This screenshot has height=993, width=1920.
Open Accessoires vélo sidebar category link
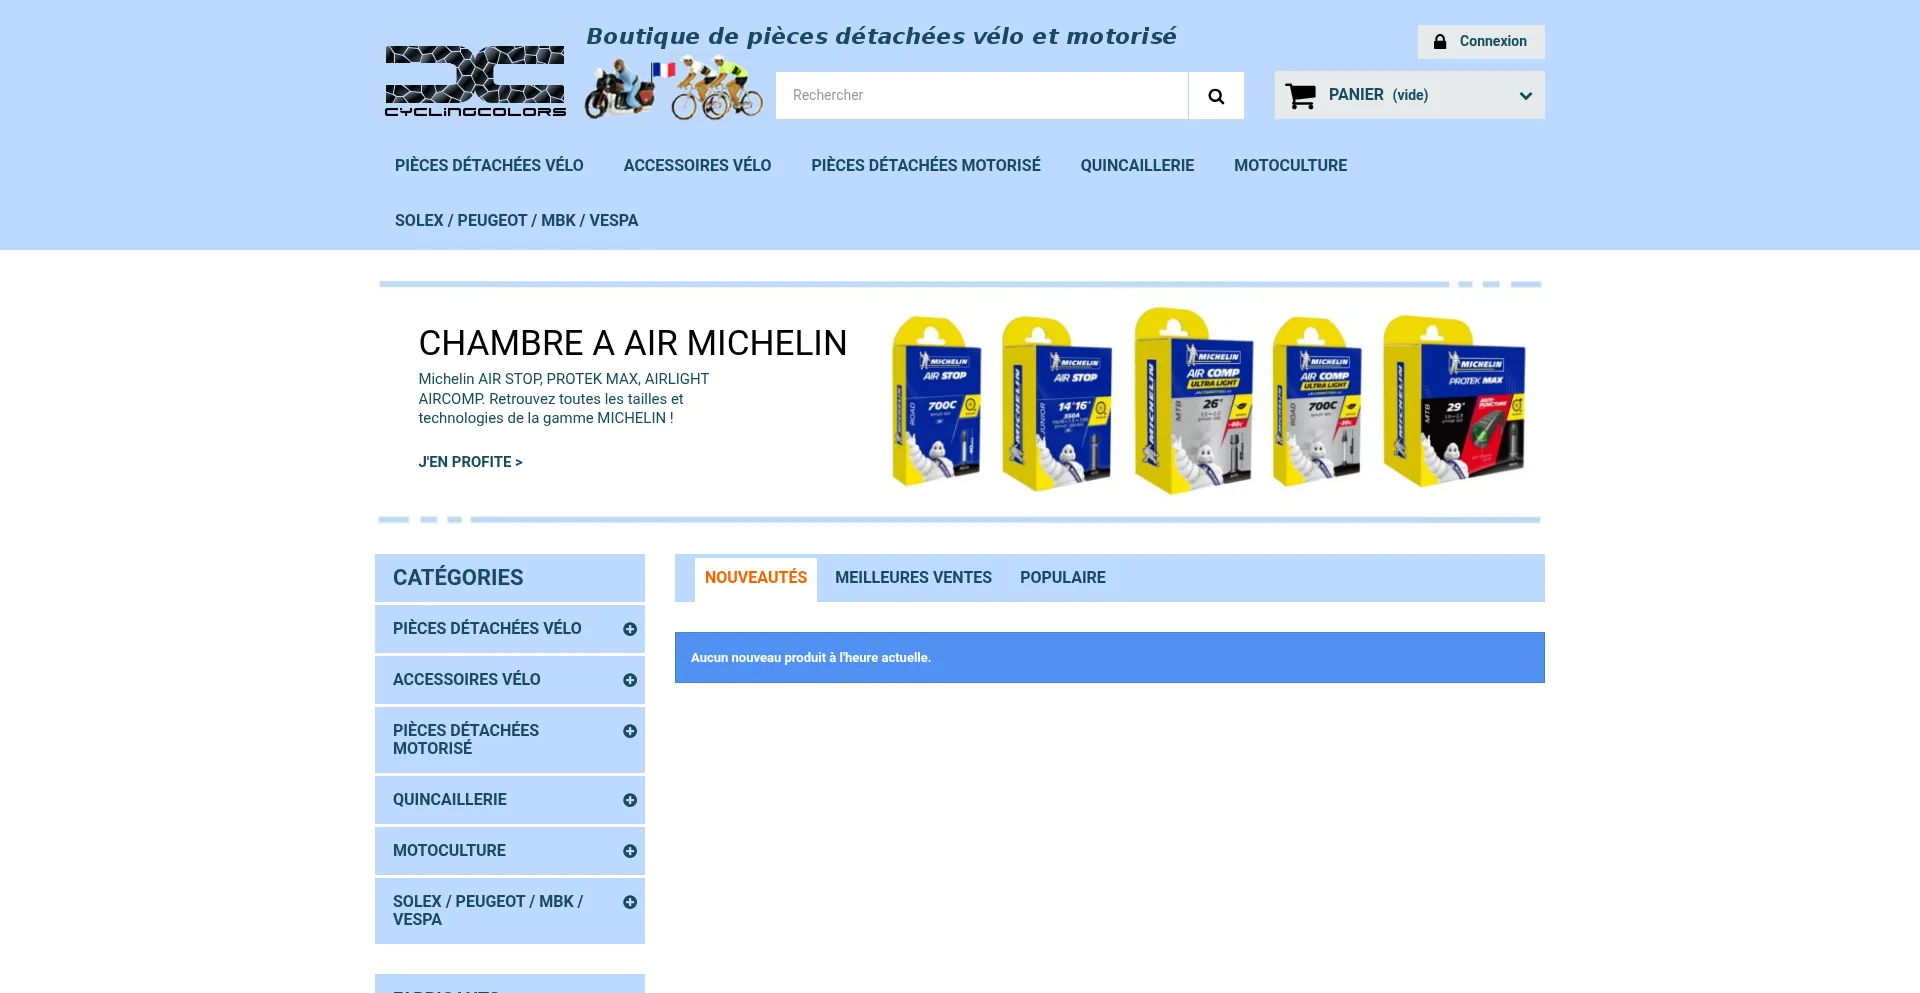[x=466, y=680]
